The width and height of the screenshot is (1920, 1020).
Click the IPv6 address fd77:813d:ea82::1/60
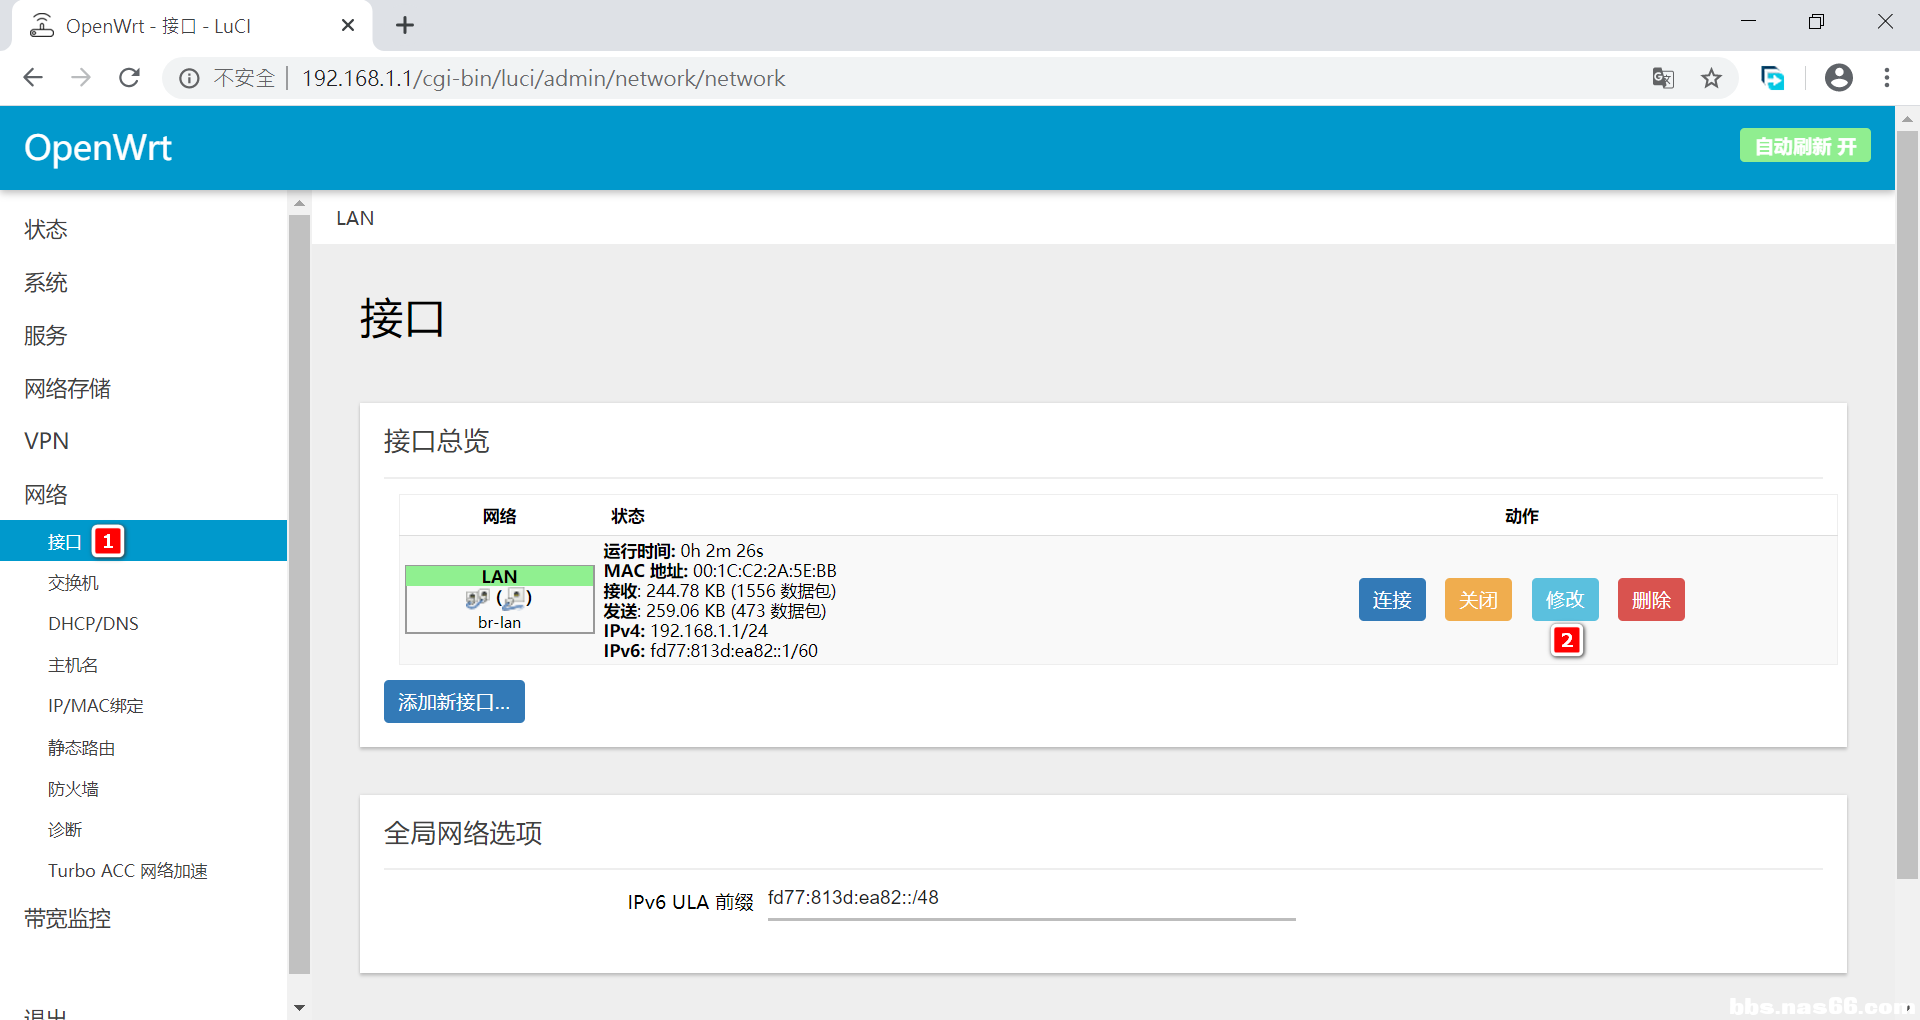734,651
